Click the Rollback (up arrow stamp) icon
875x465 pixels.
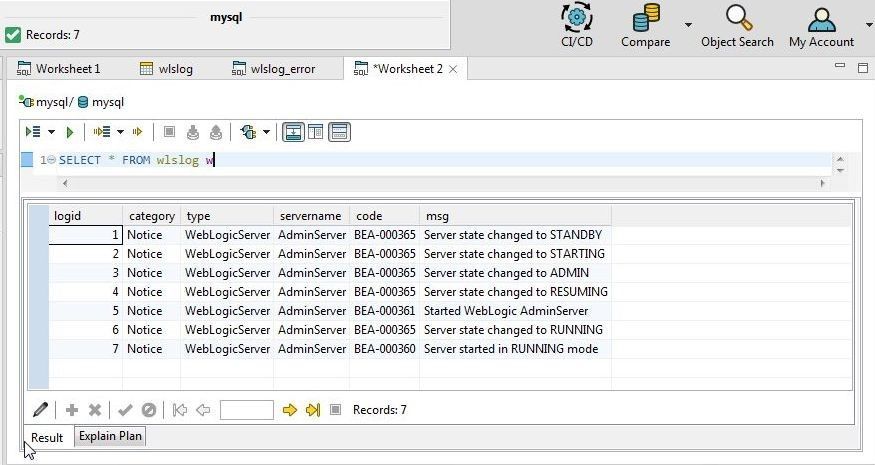pos(216,132)
